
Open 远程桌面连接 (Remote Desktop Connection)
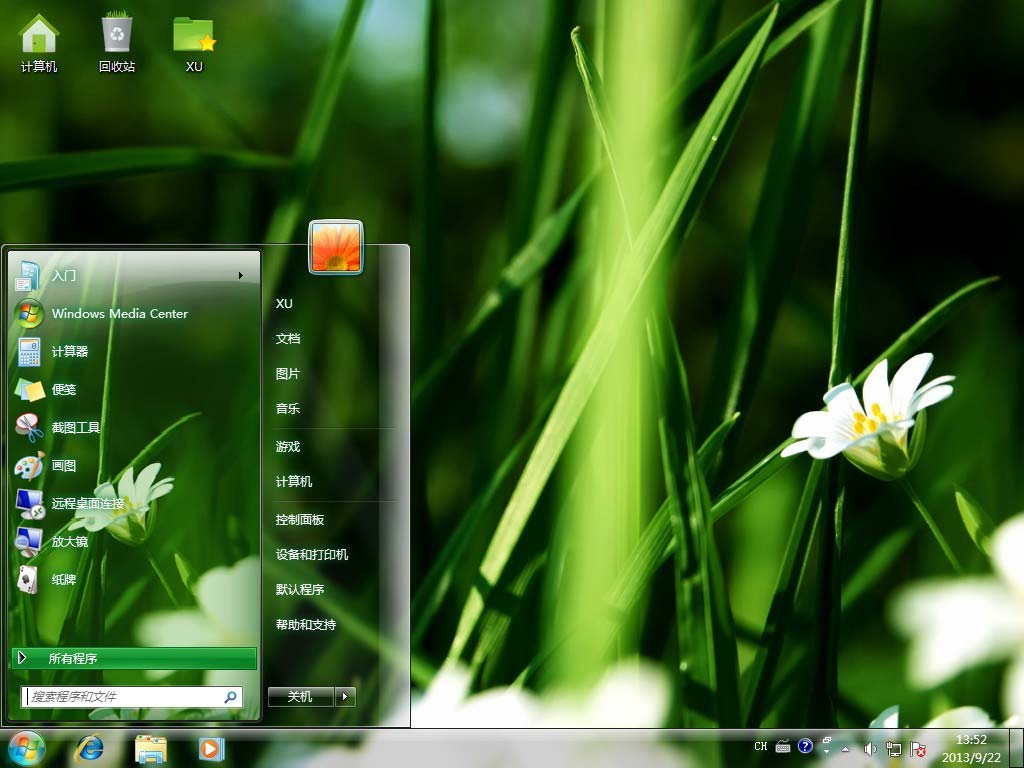tap(88, 503)
